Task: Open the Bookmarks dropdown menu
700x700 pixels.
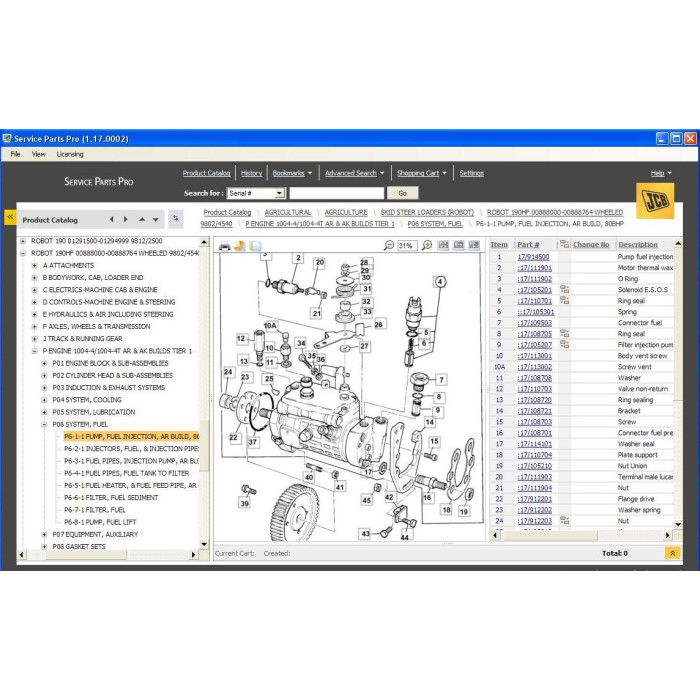Action: click(x=292, y=173)
